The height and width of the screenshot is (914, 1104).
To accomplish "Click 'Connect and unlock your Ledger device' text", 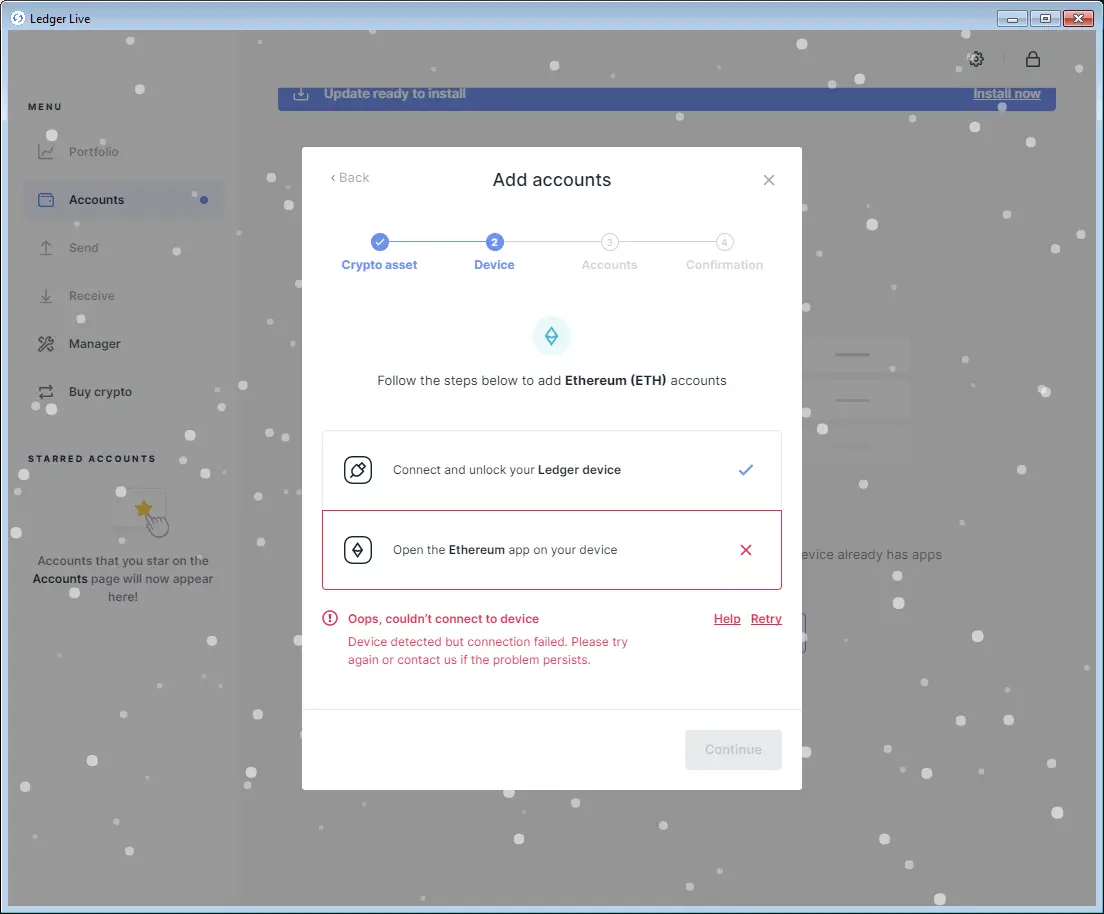I will pyautogui.click(x=507, y=470).
